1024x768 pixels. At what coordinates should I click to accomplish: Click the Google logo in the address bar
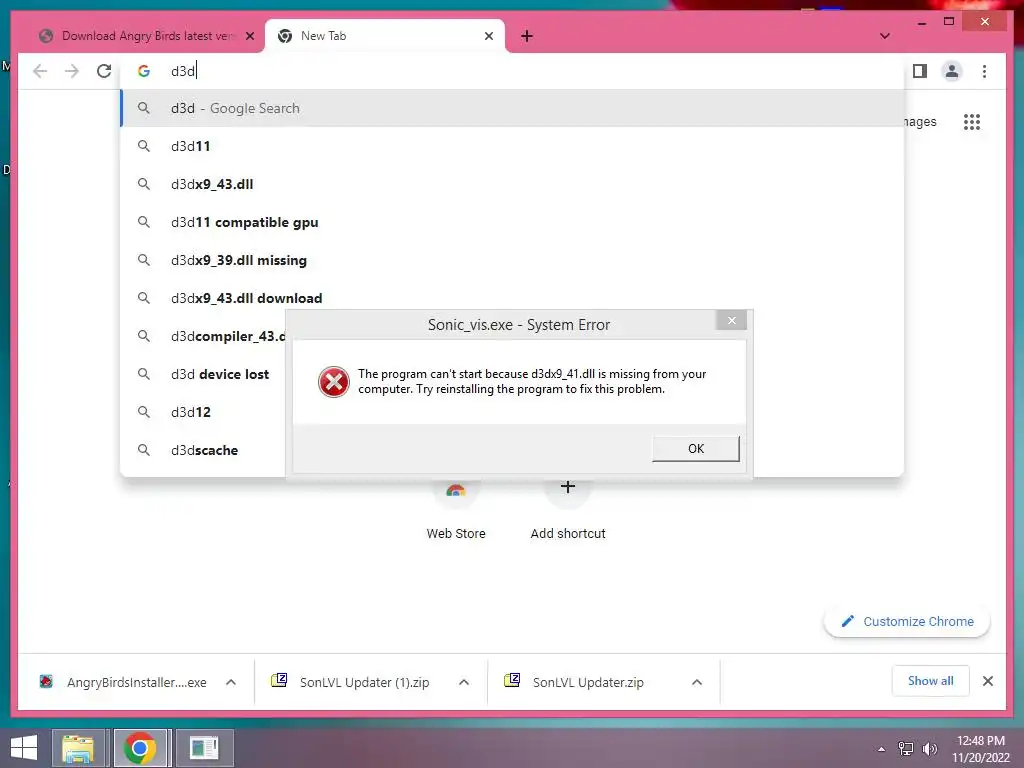[144, 71]
